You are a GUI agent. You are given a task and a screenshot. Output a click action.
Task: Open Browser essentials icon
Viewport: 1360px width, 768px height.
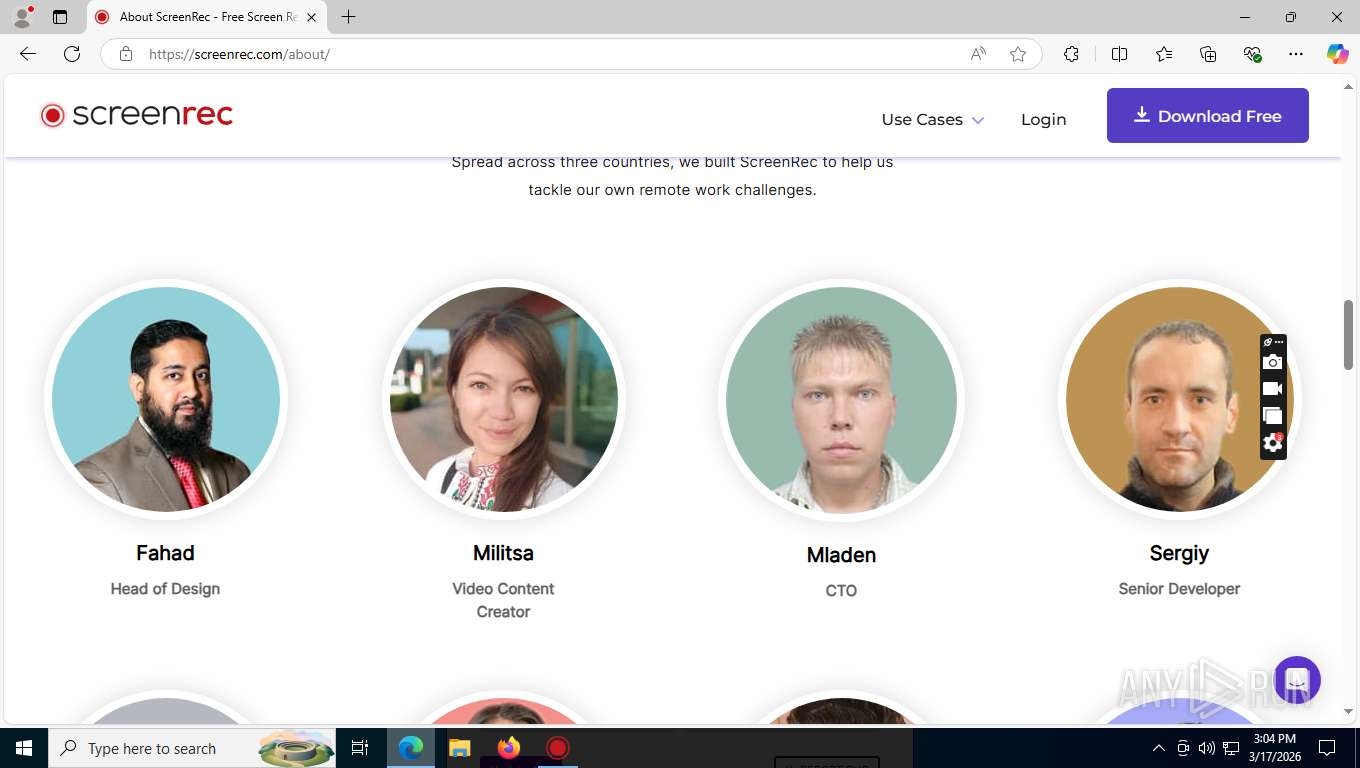(1252, 54)
